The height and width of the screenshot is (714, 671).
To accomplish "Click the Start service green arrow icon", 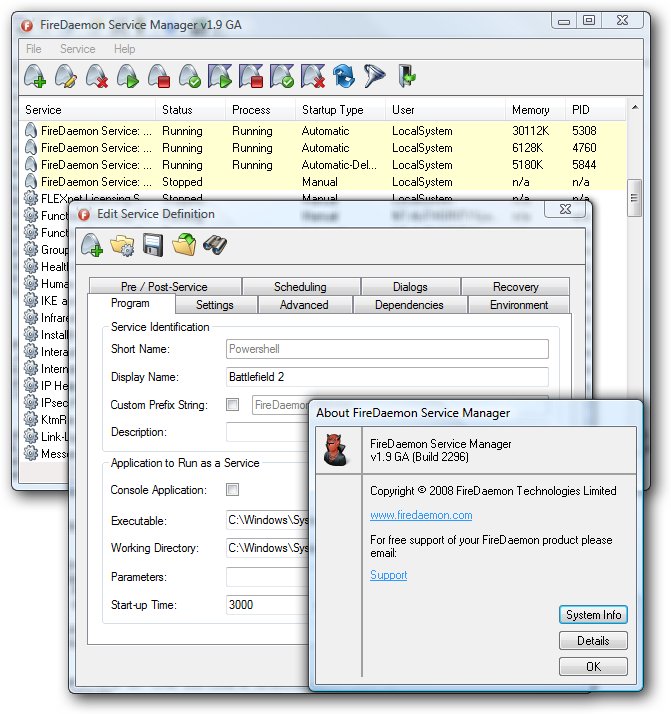I will pos(128,76).
